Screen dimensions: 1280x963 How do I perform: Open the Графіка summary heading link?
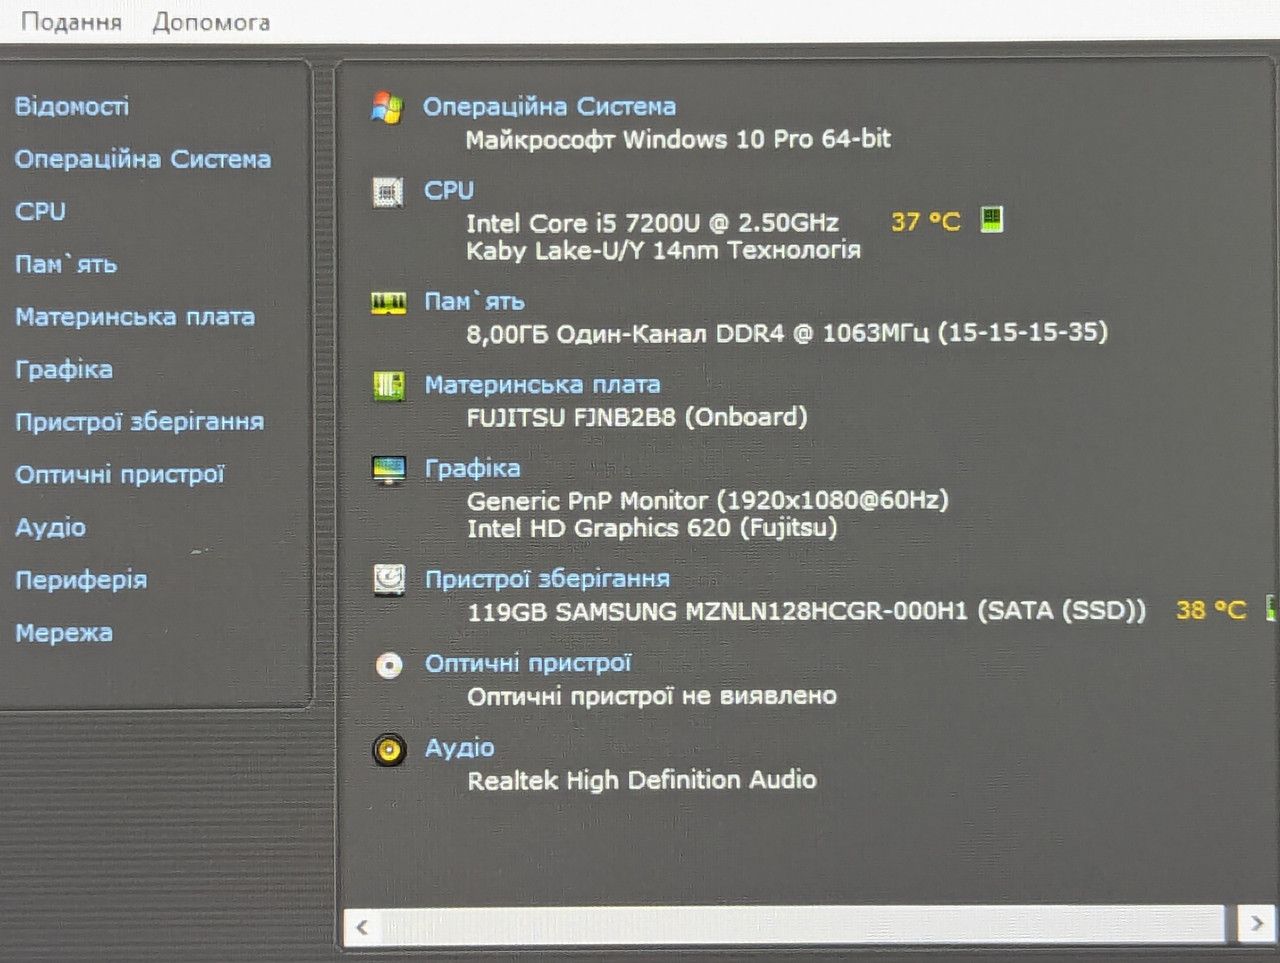[x=472, y=468]
